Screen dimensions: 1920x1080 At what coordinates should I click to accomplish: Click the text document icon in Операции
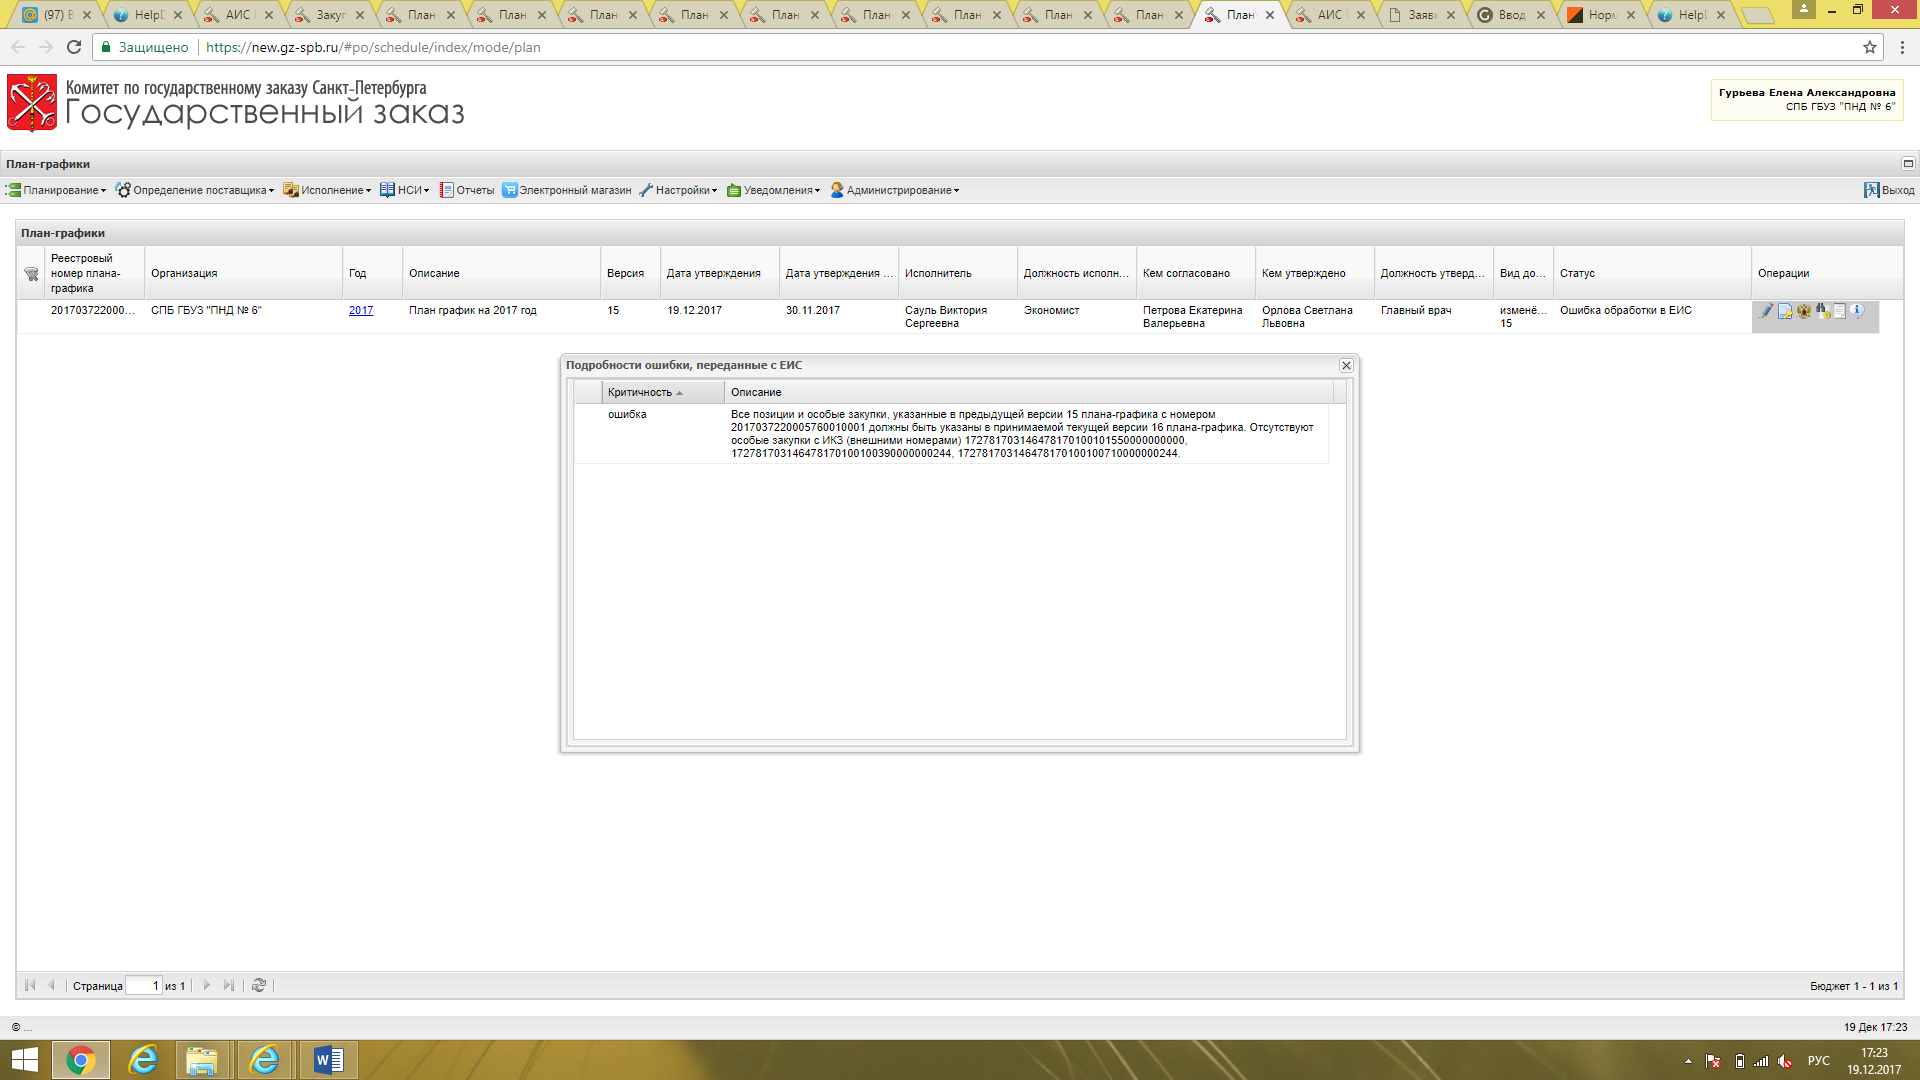[1839, 311]
